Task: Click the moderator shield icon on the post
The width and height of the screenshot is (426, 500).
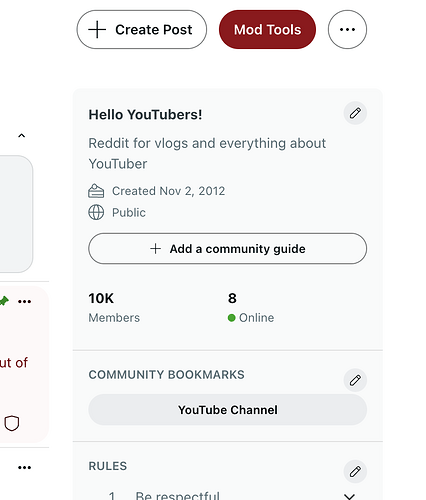Action: click(x=12, y=423)
